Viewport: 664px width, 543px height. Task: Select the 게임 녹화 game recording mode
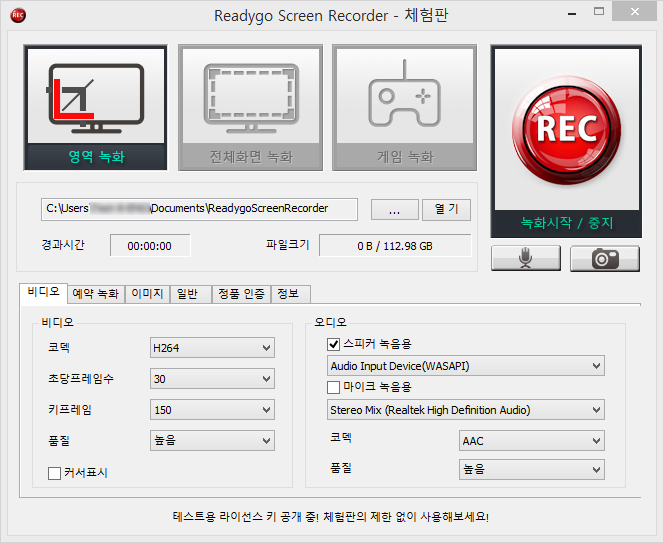point(404,108)
